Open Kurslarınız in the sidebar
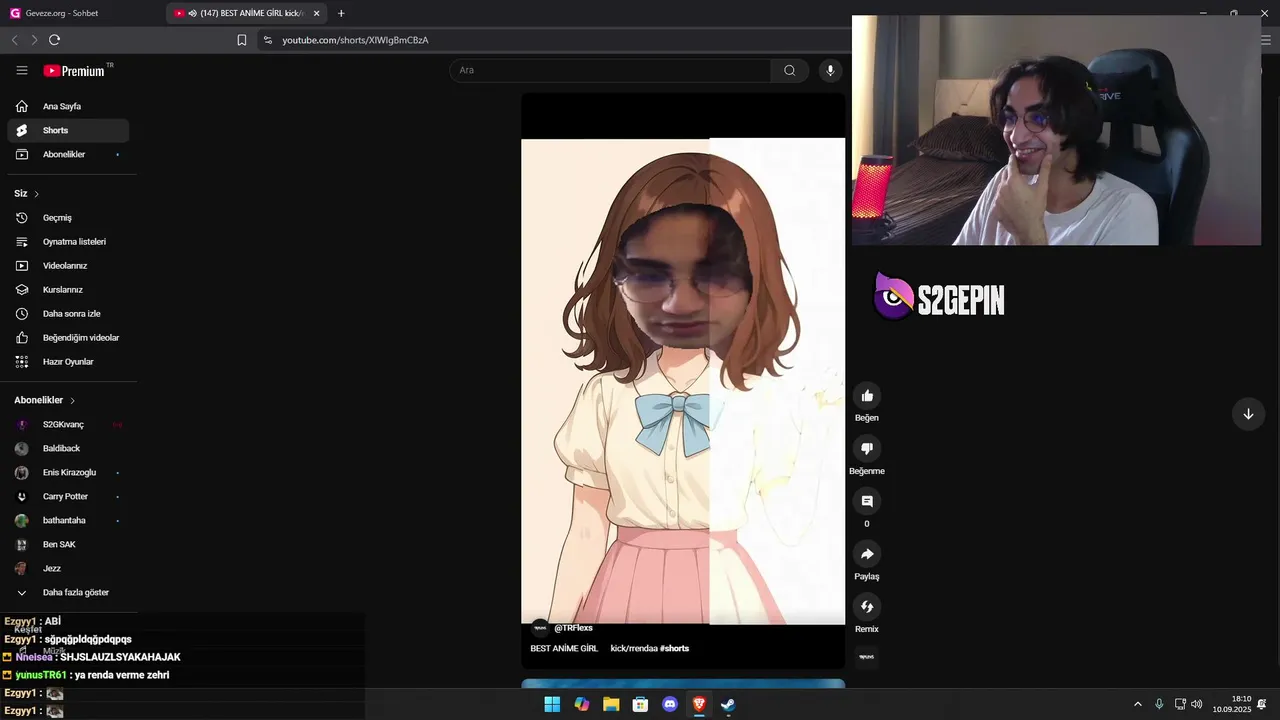The image size is (1280, 720). [x=68, y=290]
